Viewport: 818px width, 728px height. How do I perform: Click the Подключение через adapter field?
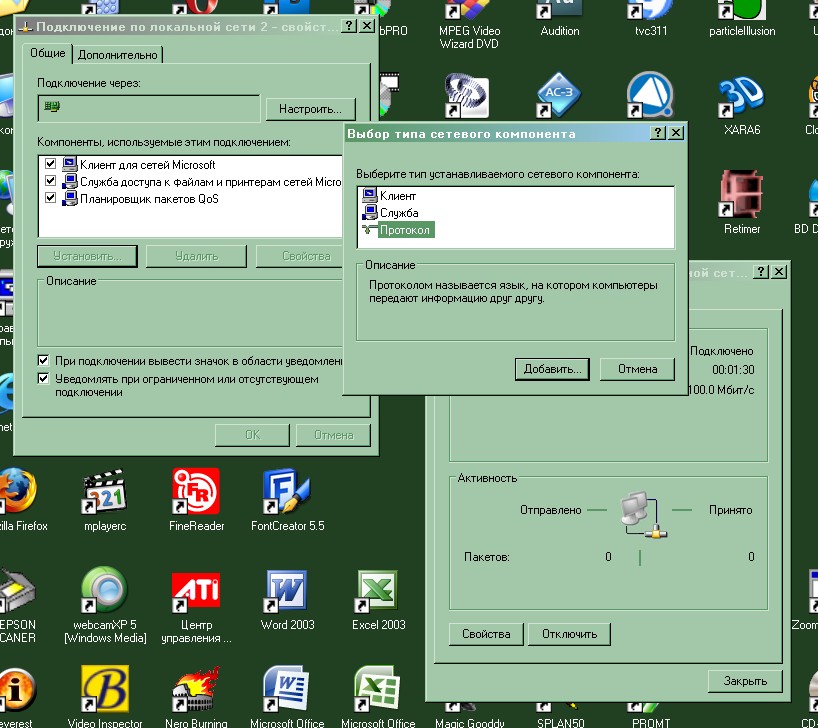[x=149, y=109]
